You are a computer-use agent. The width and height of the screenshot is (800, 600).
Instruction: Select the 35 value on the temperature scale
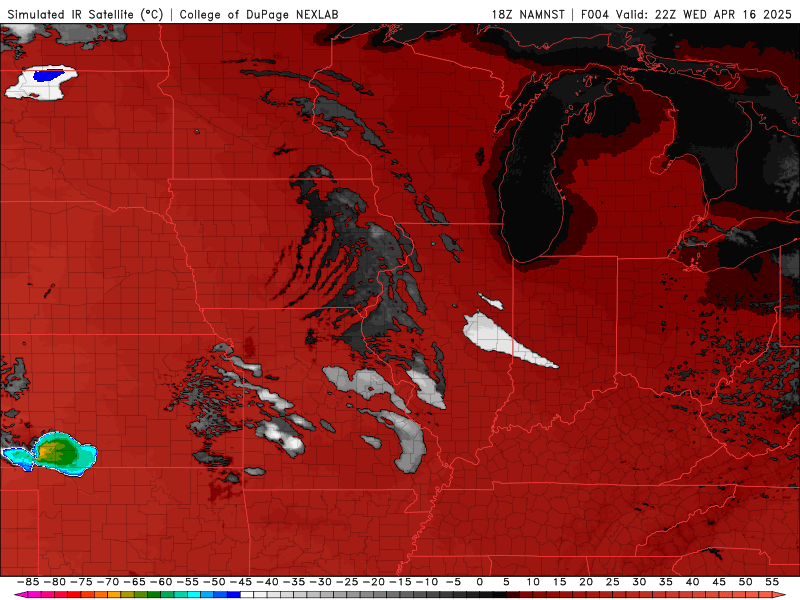[x=665, y=582]
